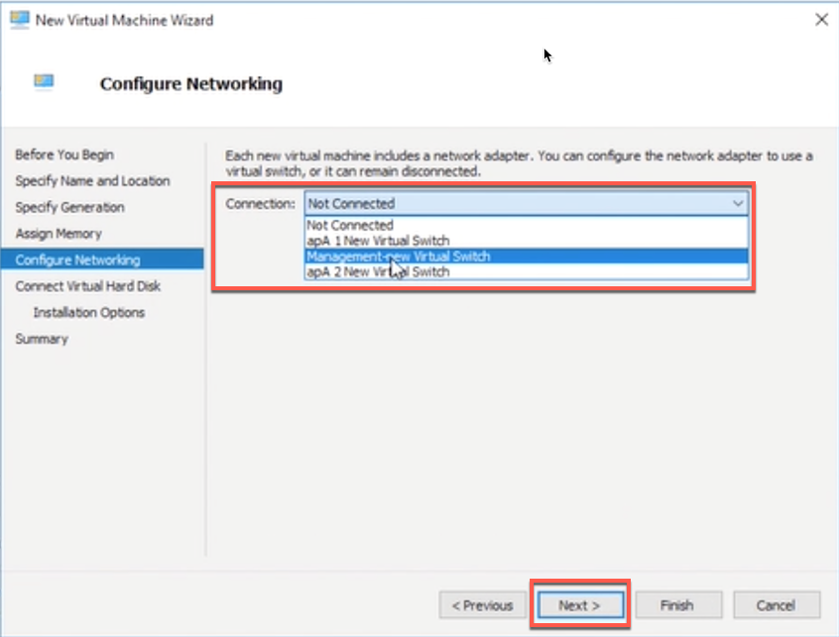Viewport: 839px width, 637px height.
Task: Select 'apA 1 New Virtual Switch' option
Action: (x=527, y=240)
